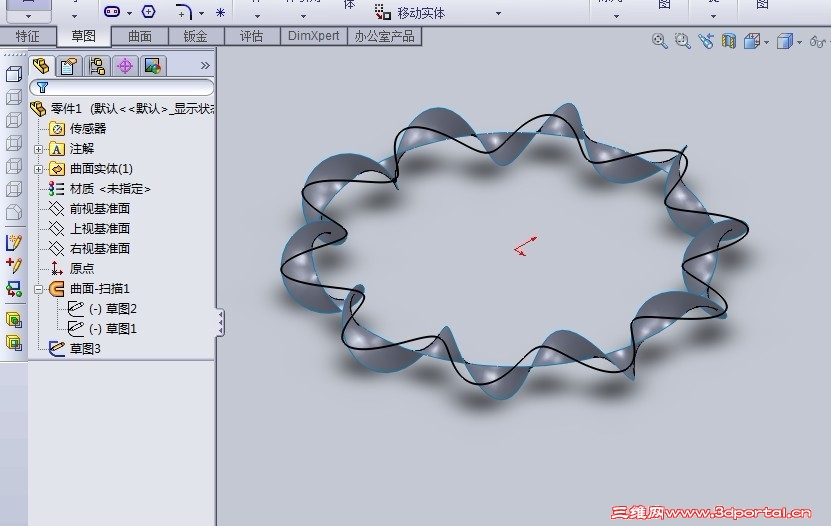Select the straight slot sketch tool
The width and height of the screenshot is (831, 526).
[x=112, y=11]
